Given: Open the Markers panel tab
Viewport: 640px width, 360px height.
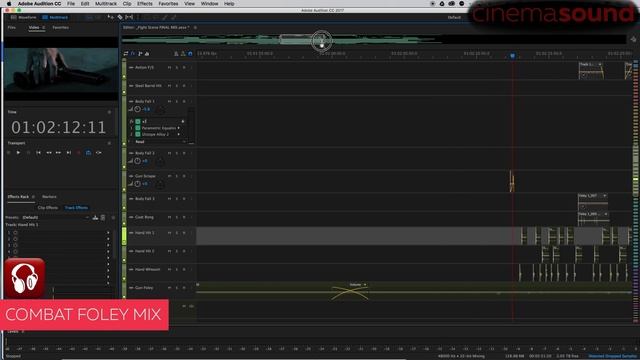Looking at the screenshot, I should click(x=49, y=197).
